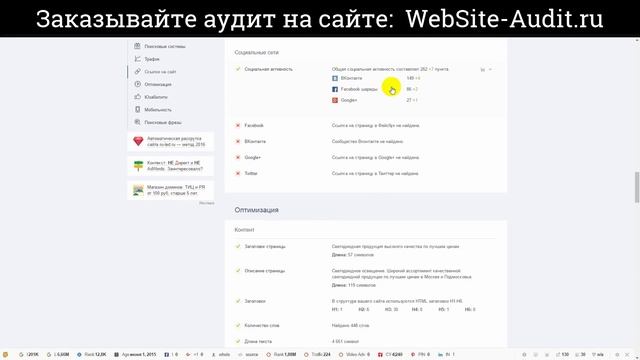Click the Оптимизация section heading
This screenshot has width=640, height=360.
tap(256, 210)
